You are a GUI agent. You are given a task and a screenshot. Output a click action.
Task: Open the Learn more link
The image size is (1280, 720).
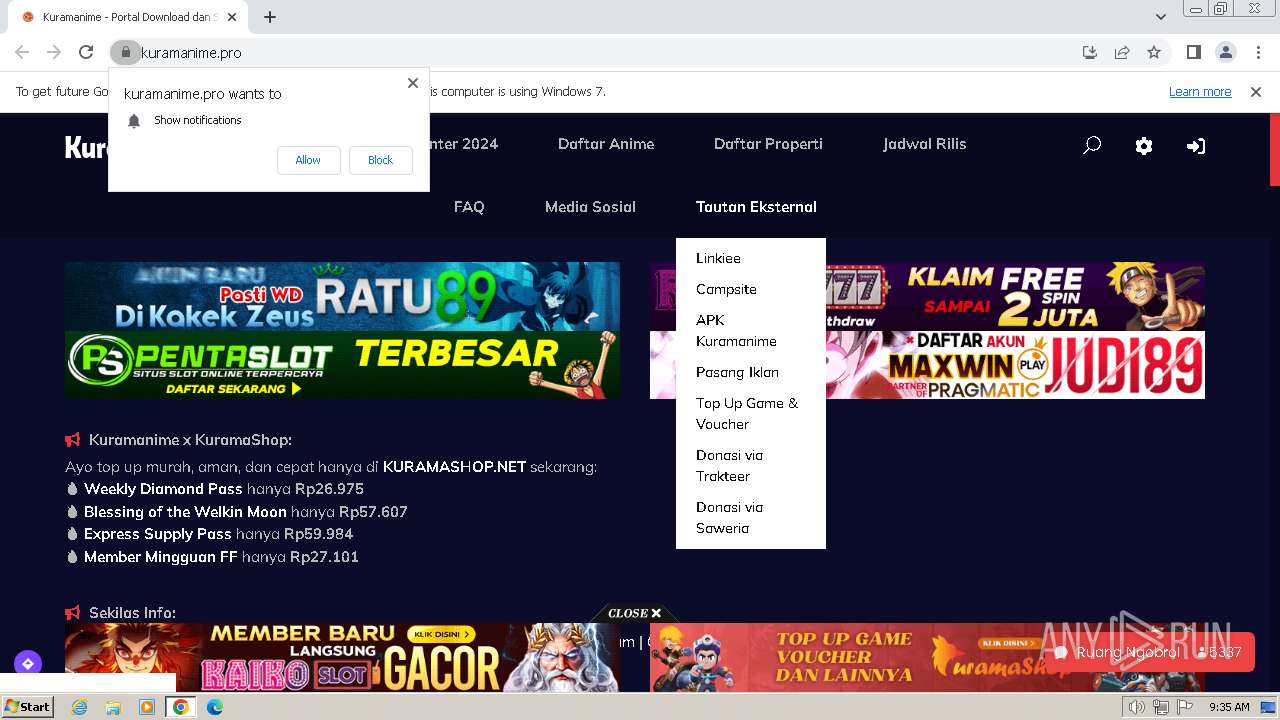(x=1200, y=91)
